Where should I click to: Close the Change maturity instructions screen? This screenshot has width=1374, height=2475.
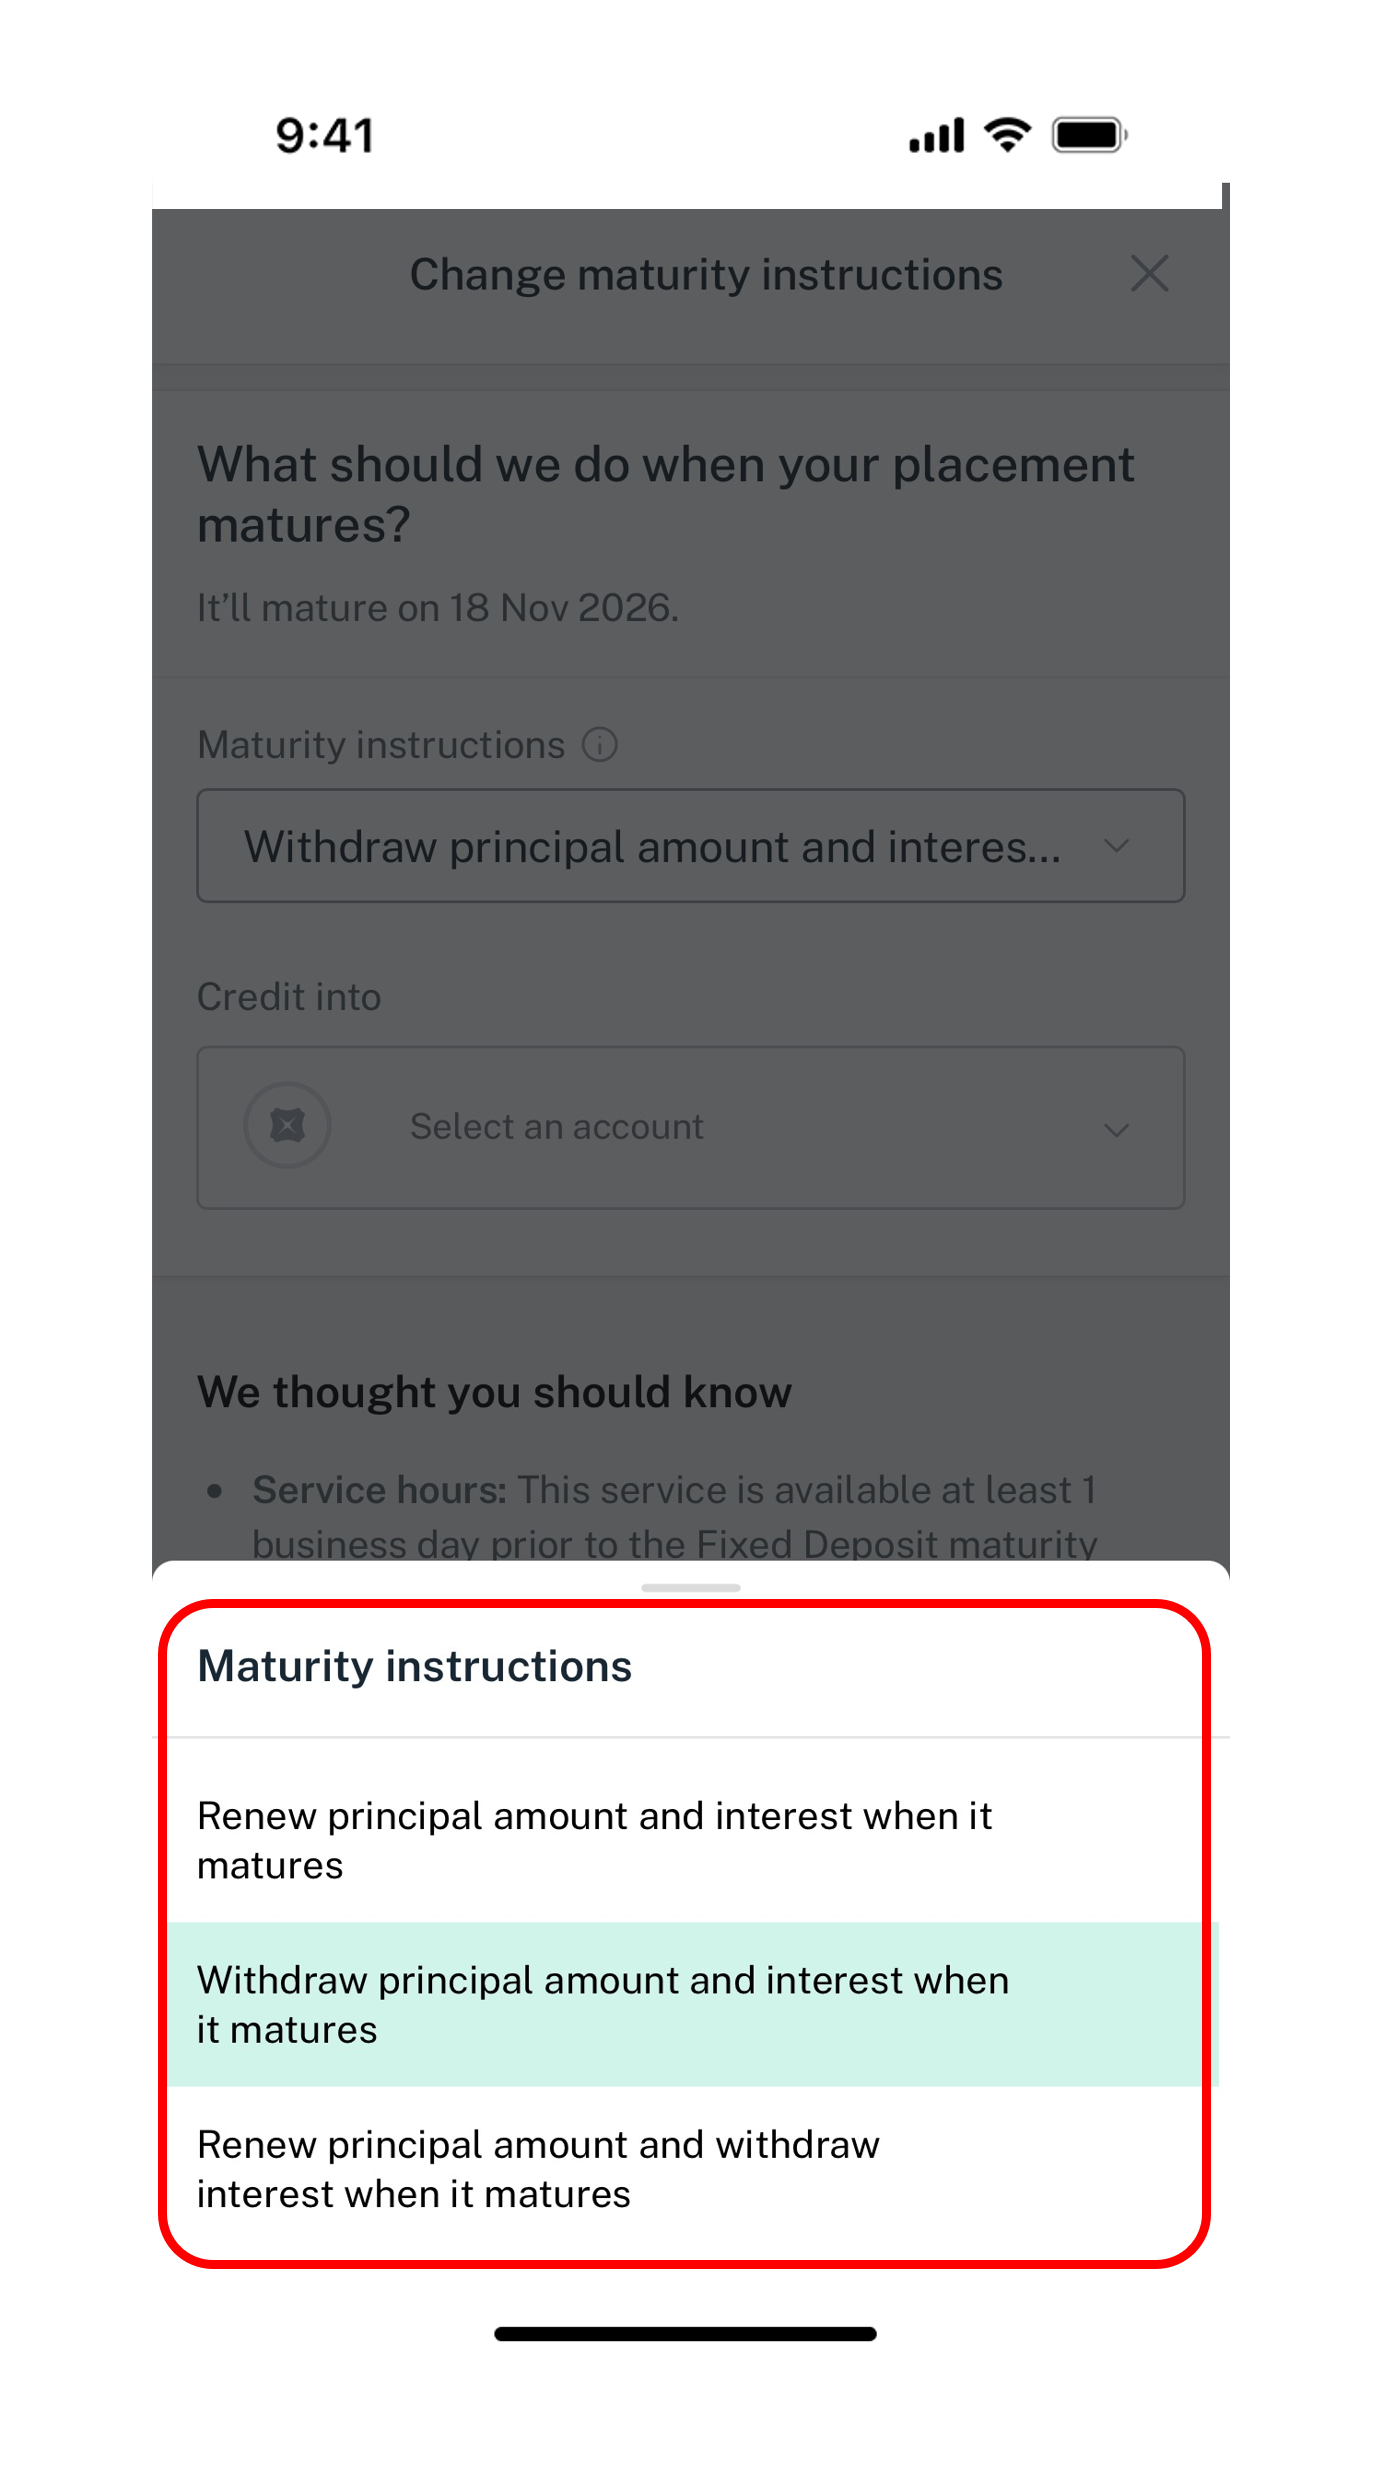[x=1149, y=273]
